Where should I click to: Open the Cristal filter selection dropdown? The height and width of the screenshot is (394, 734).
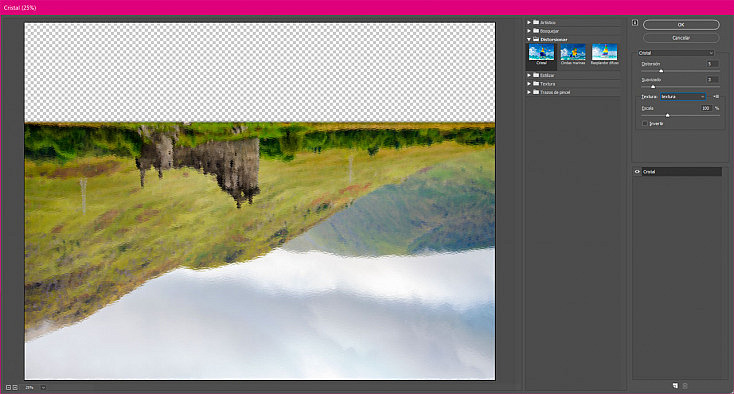coord(676,53)
